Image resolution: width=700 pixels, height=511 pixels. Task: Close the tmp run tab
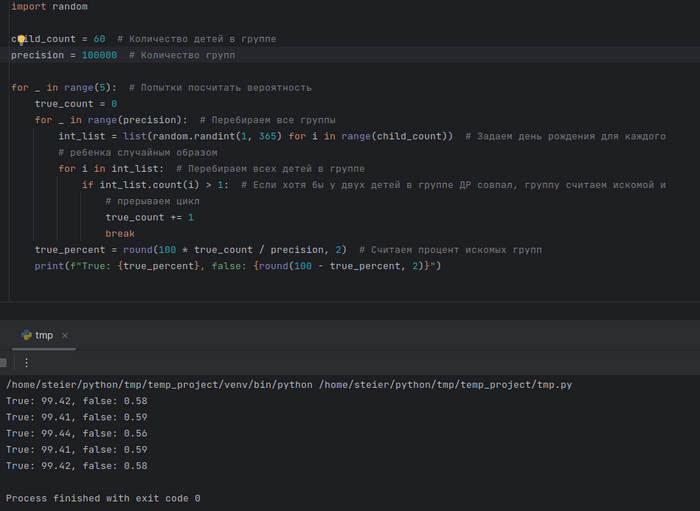click(65, 336)
